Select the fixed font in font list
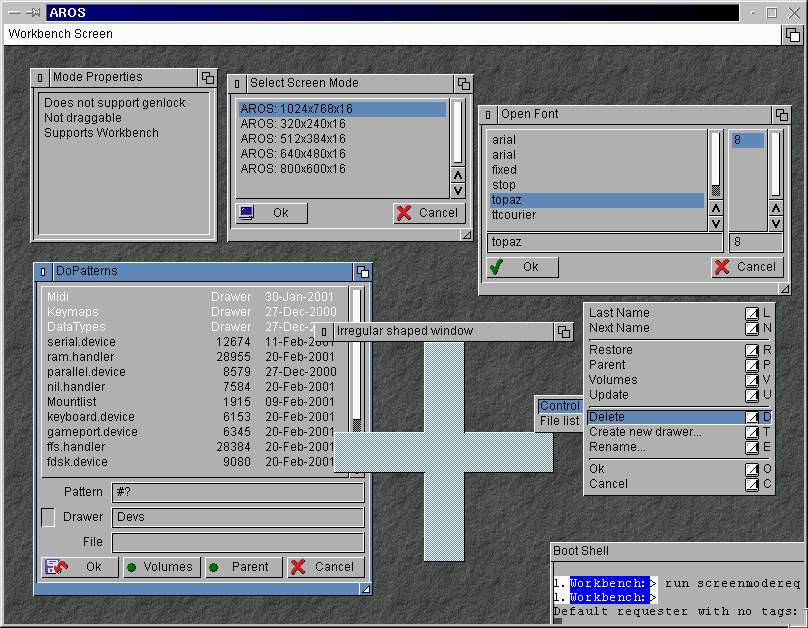Screen dimensions: 808x628 click(597, 170)
